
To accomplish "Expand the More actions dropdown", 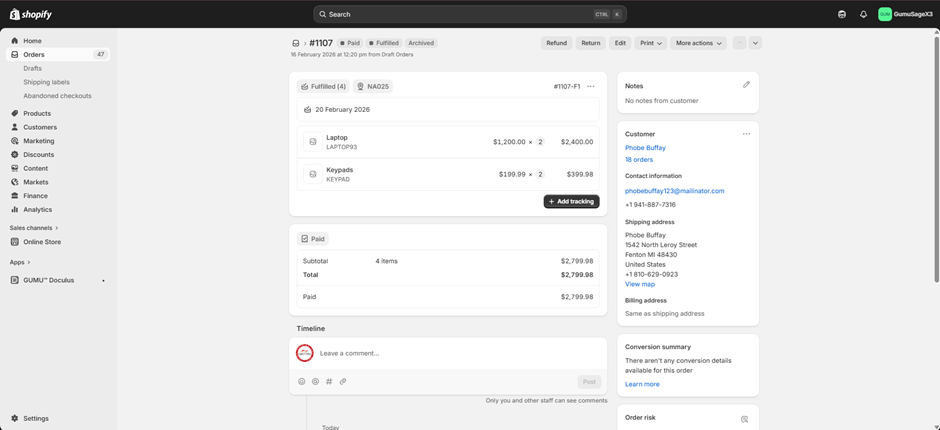I will (698, 43).
